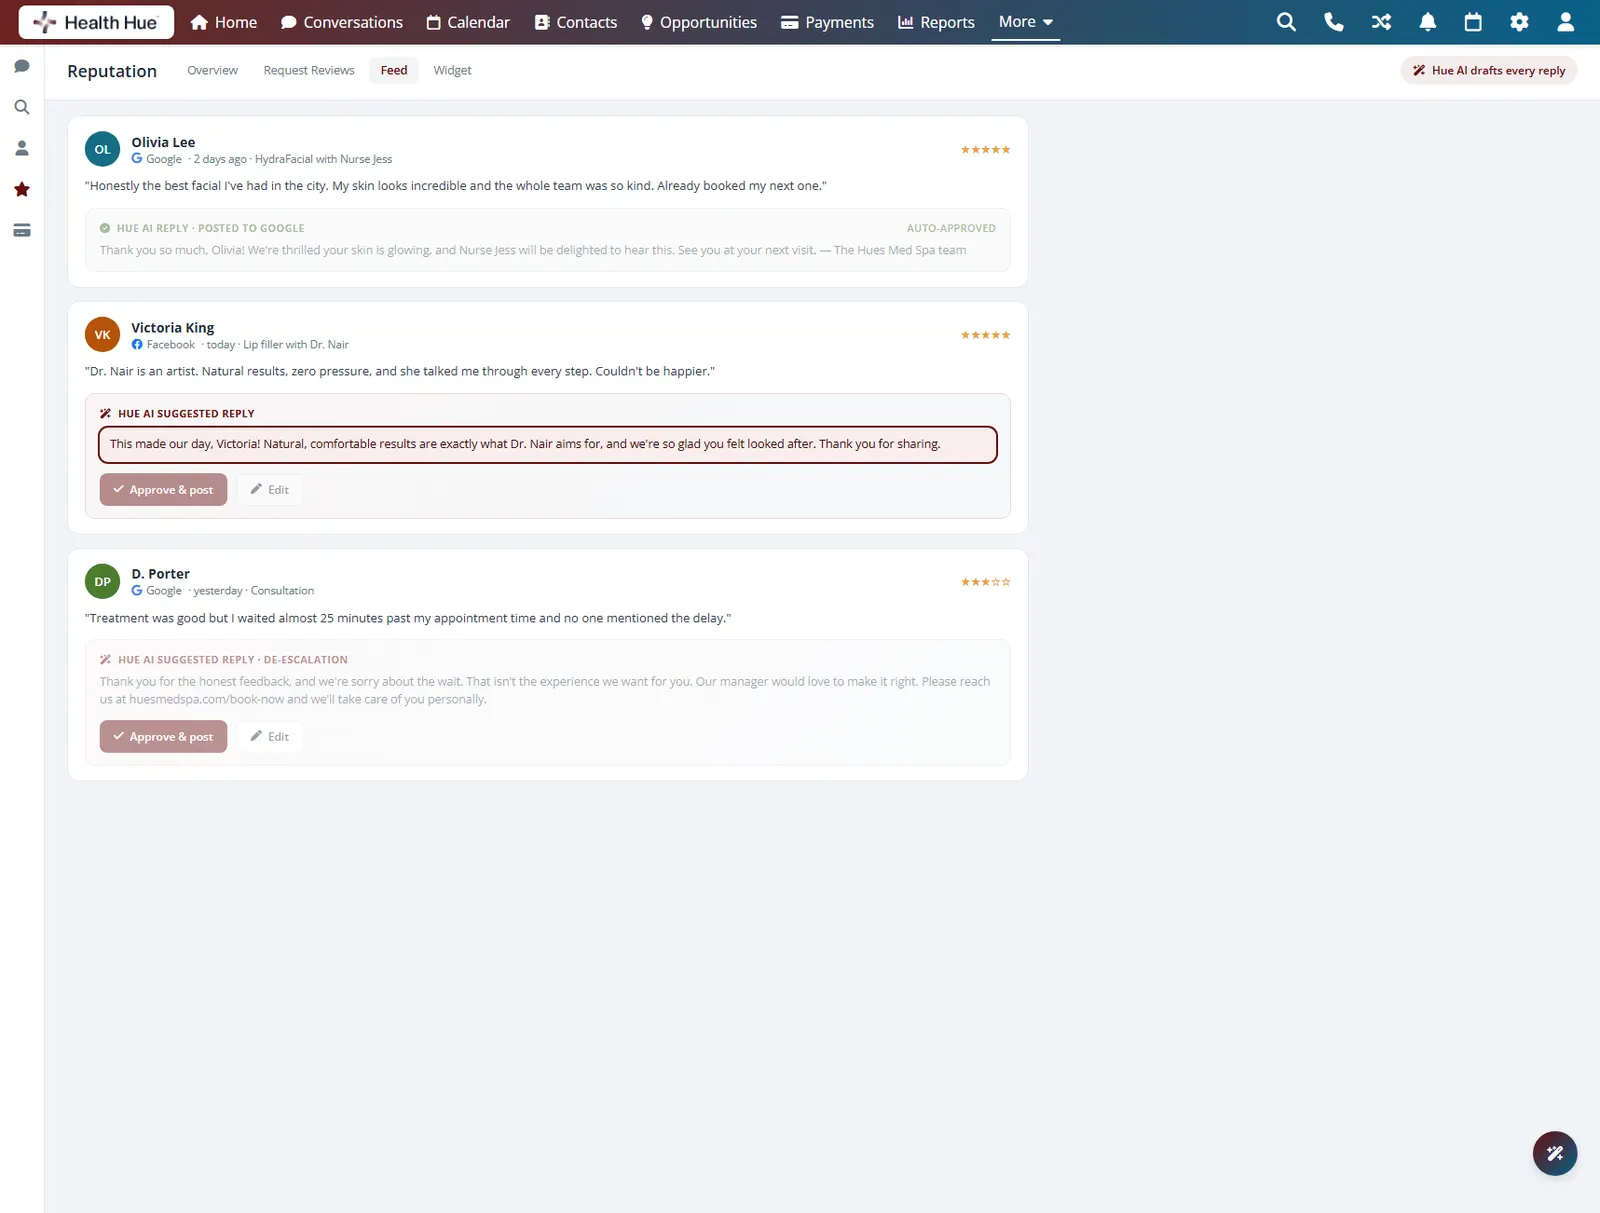1600x1213 pixels.
Task: Click the Health Hue logo
Action: point(96,22)
